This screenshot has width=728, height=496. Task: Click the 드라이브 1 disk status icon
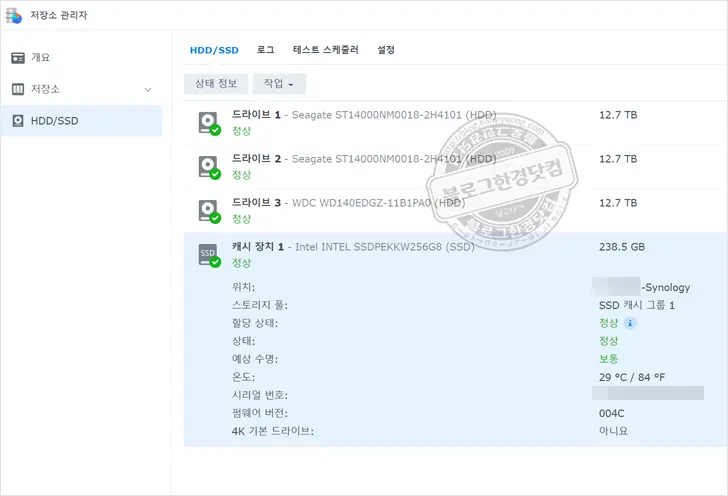click(208, 123)
